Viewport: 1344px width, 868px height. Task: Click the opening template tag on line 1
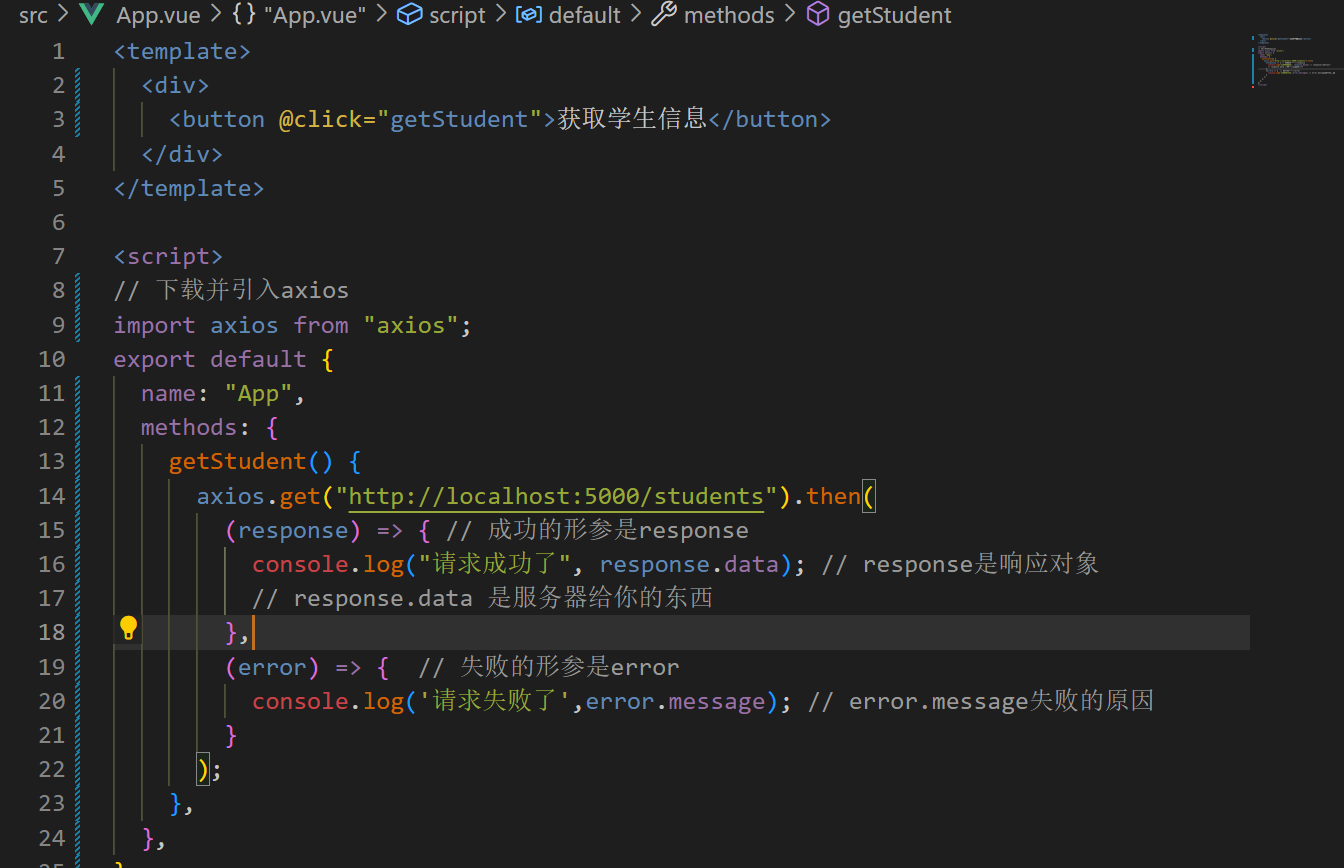pos(182,51)
